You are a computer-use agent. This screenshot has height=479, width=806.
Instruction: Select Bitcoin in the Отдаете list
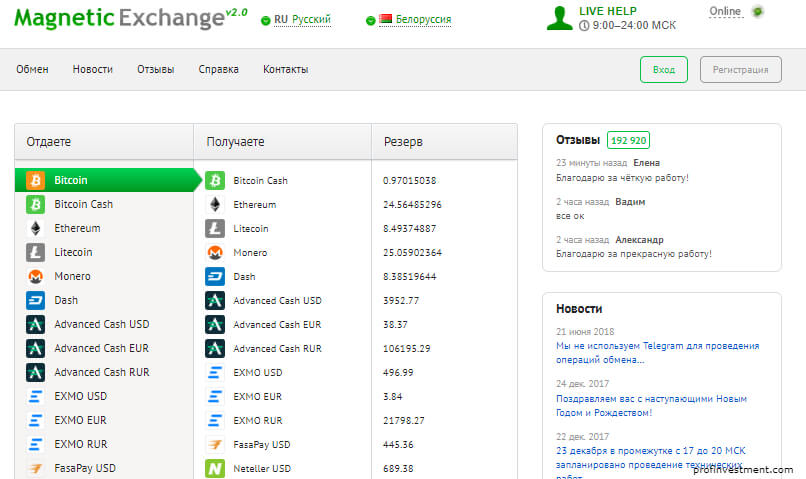coord(105,180)
